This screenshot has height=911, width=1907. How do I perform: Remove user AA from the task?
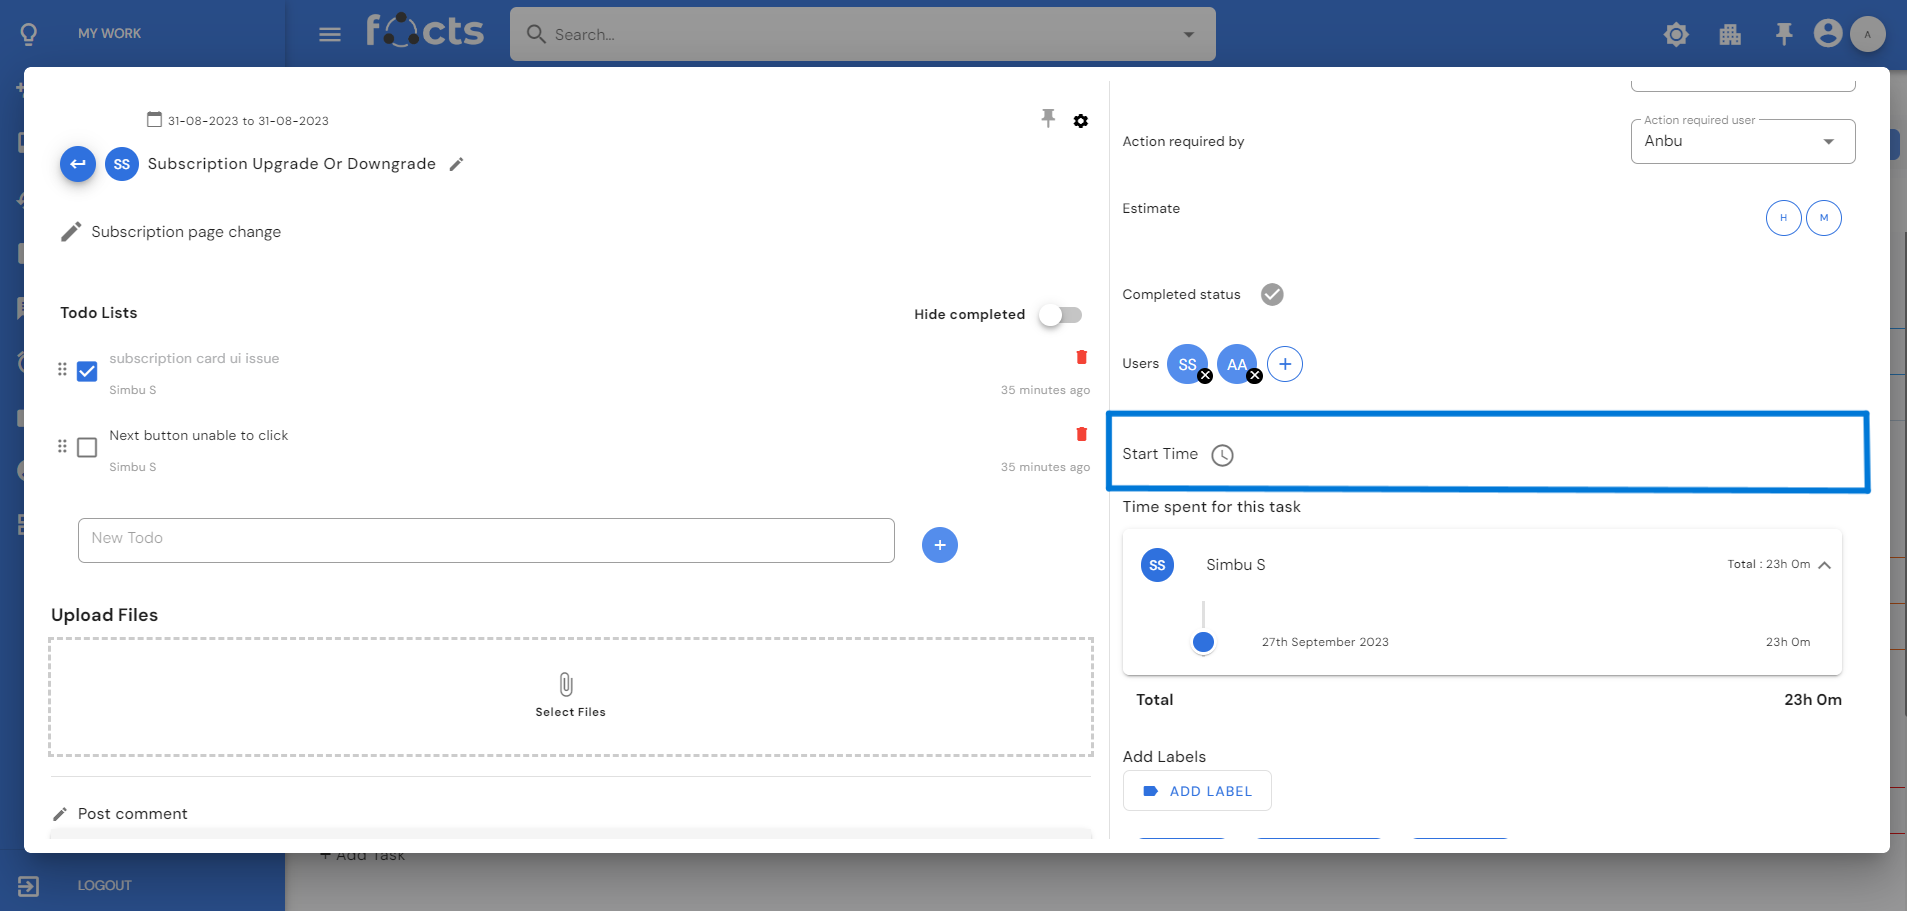click(x=1255, y=376)
